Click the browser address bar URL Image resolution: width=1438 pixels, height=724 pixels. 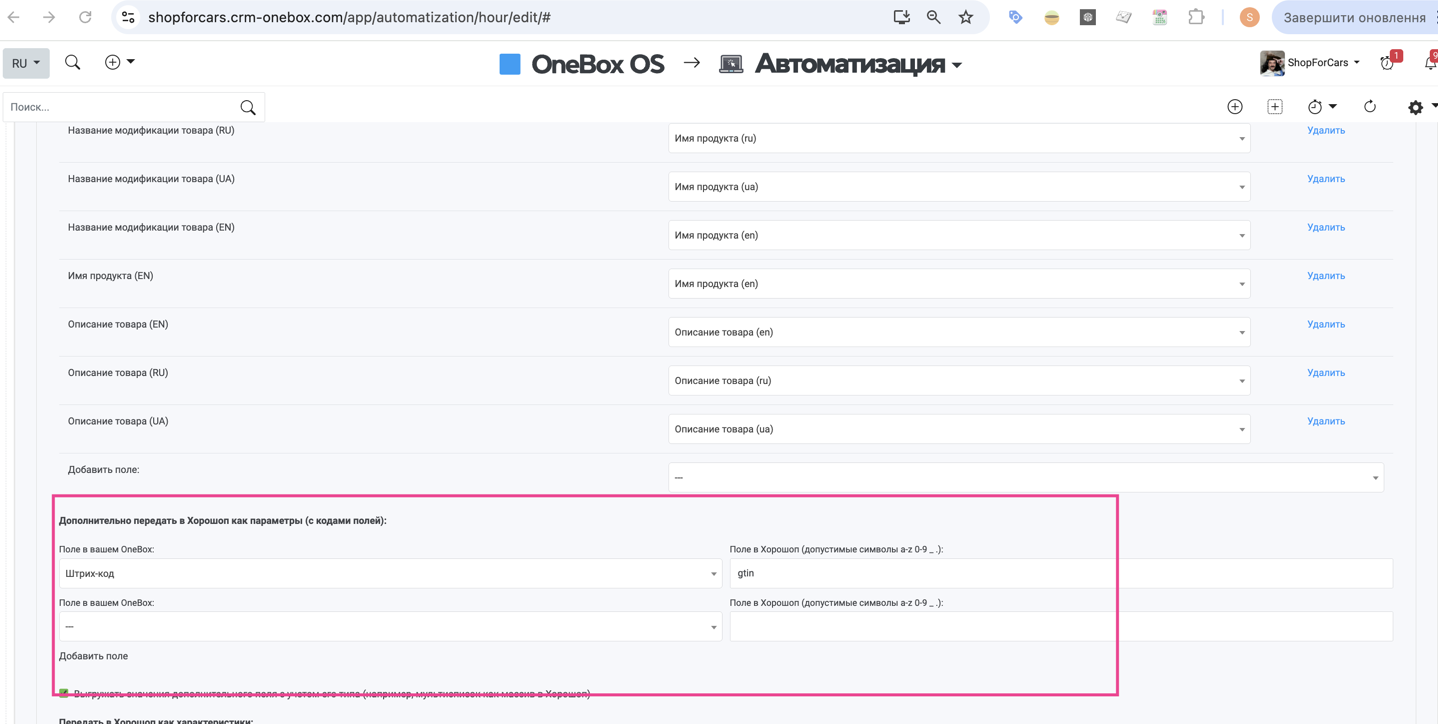coord(349,17)
